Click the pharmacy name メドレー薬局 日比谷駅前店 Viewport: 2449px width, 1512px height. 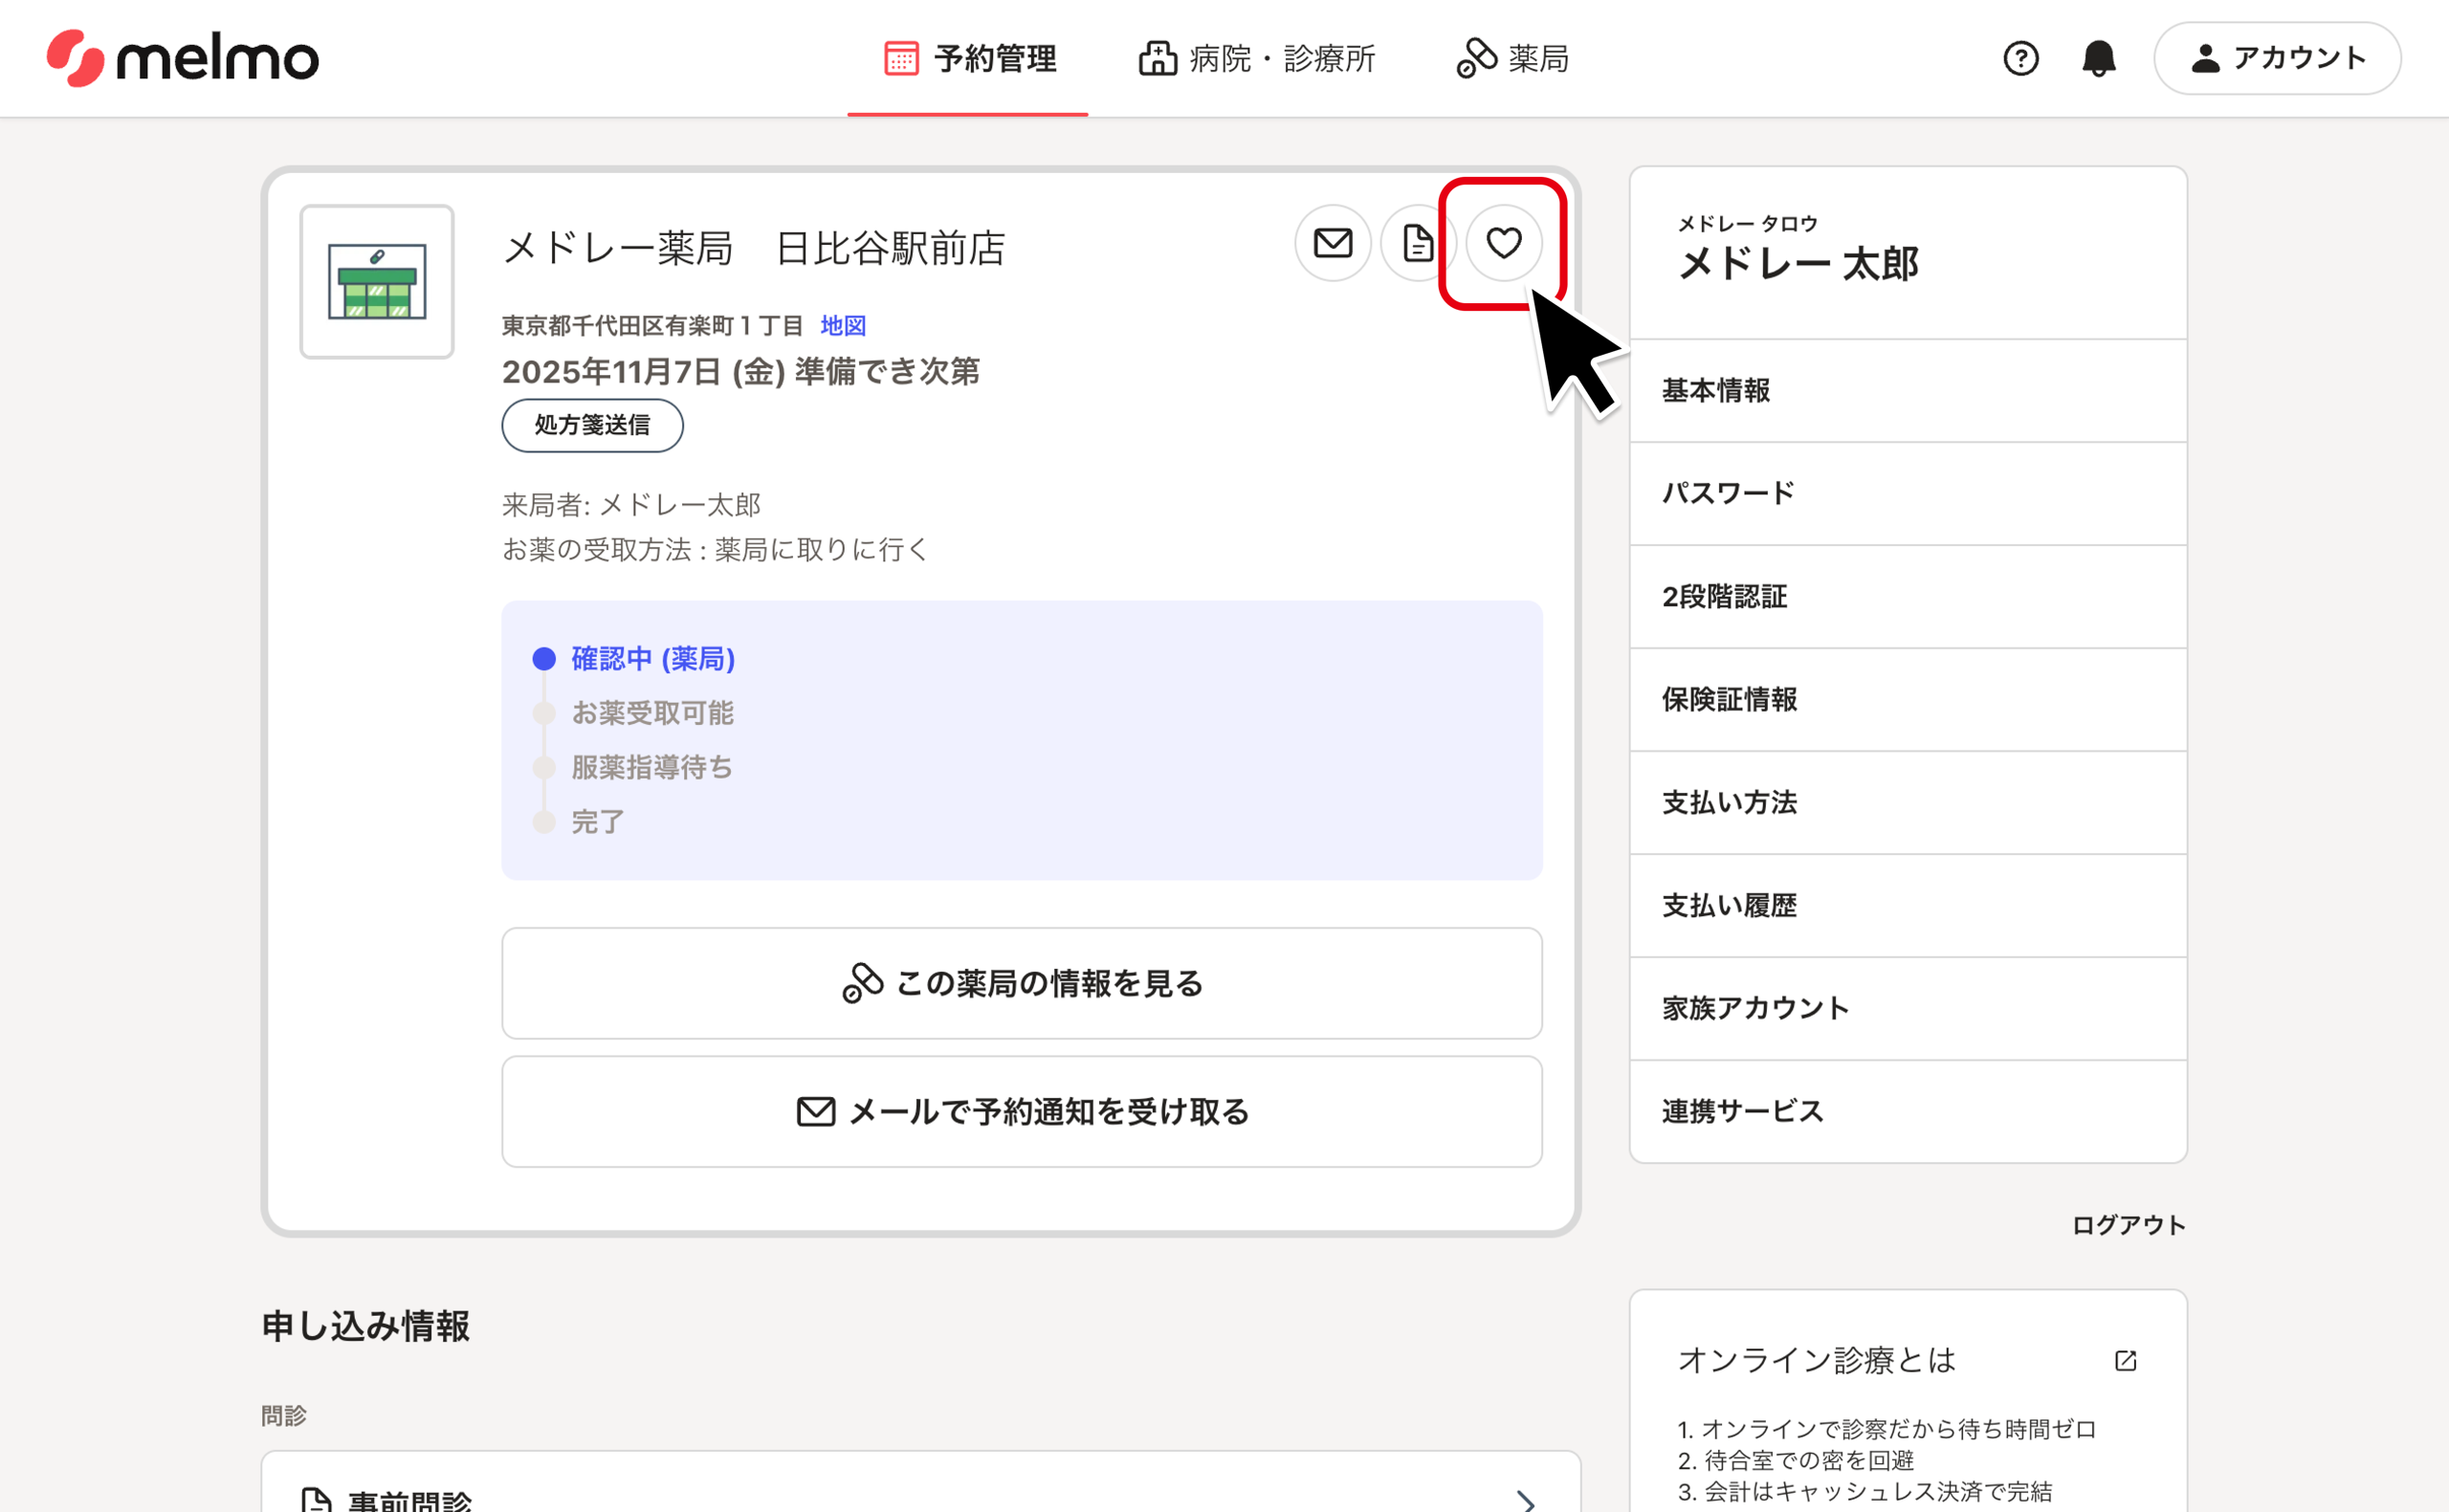click(x=754, y=248)
